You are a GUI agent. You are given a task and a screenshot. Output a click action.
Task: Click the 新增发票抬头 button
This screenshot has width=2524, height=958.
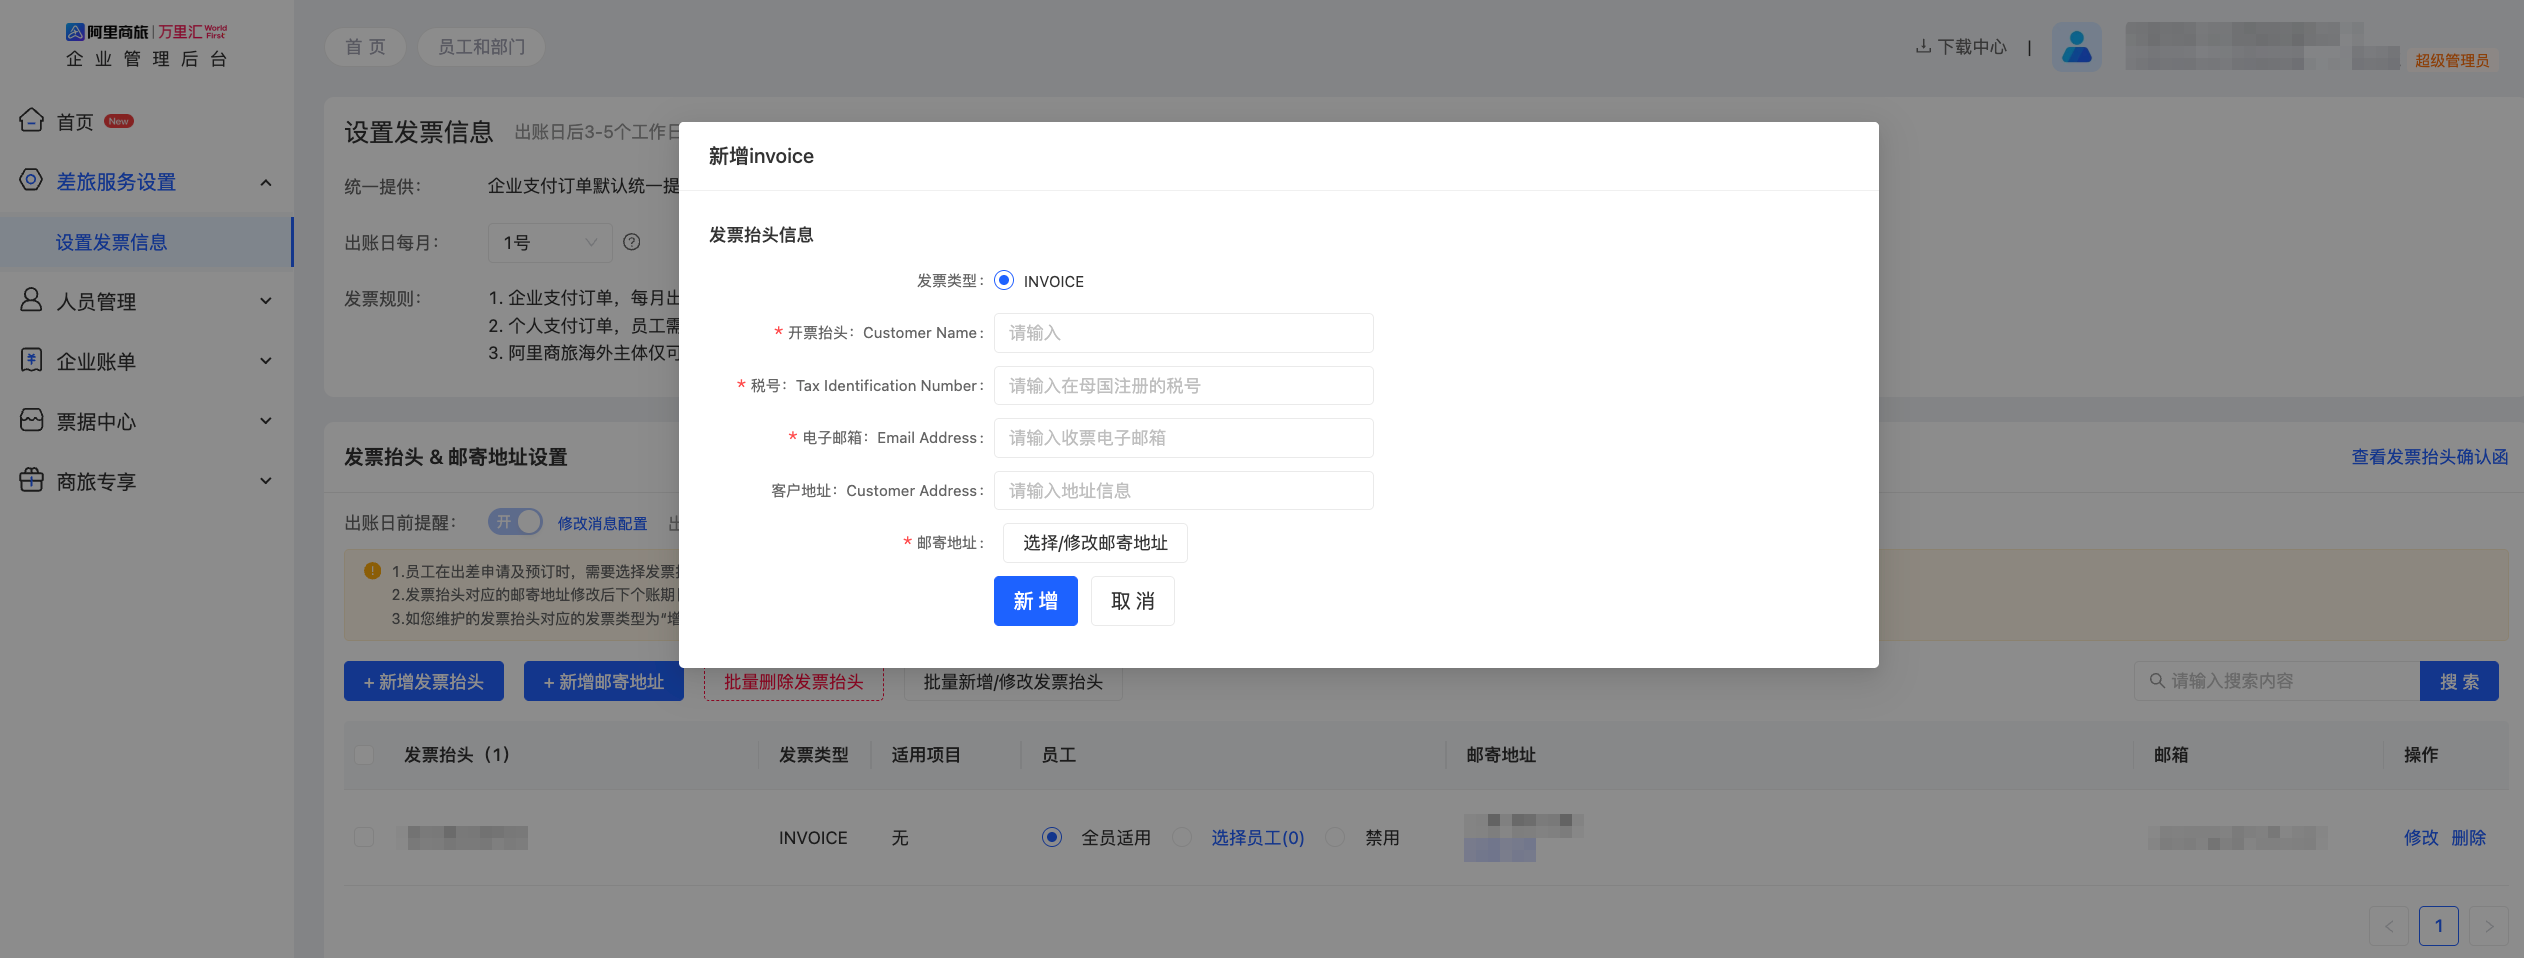click(x=424, y=681)
